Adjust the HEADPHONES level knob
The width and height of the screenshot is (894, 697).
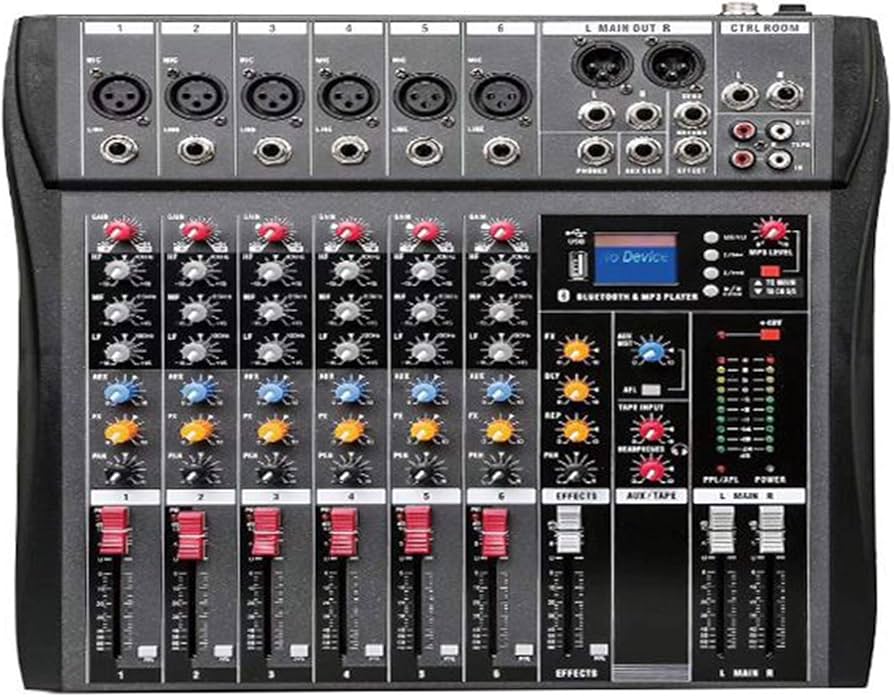pyautogui.click(x=650, y=469)
